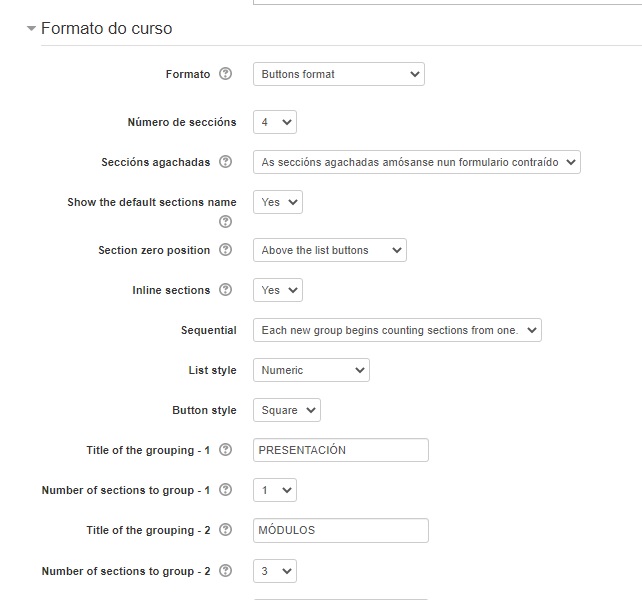Expand the Seccións agachadas dropdown
642x600 pixels.
tap(416, 162)
